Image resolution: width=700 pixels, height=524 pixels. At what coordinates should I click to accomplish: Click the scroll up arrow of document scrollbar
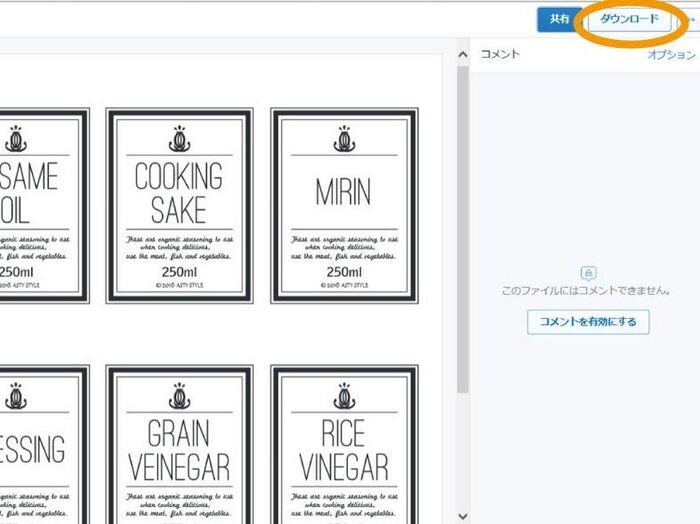click(x=461, y=56)
